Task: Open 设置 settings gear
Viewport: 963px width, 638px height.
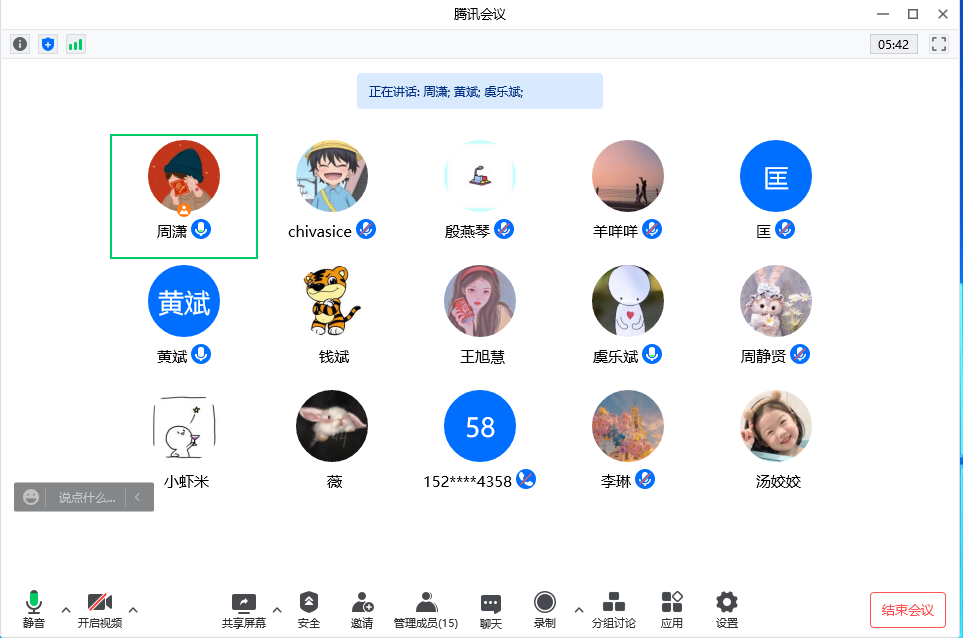Action: (727, 609)
